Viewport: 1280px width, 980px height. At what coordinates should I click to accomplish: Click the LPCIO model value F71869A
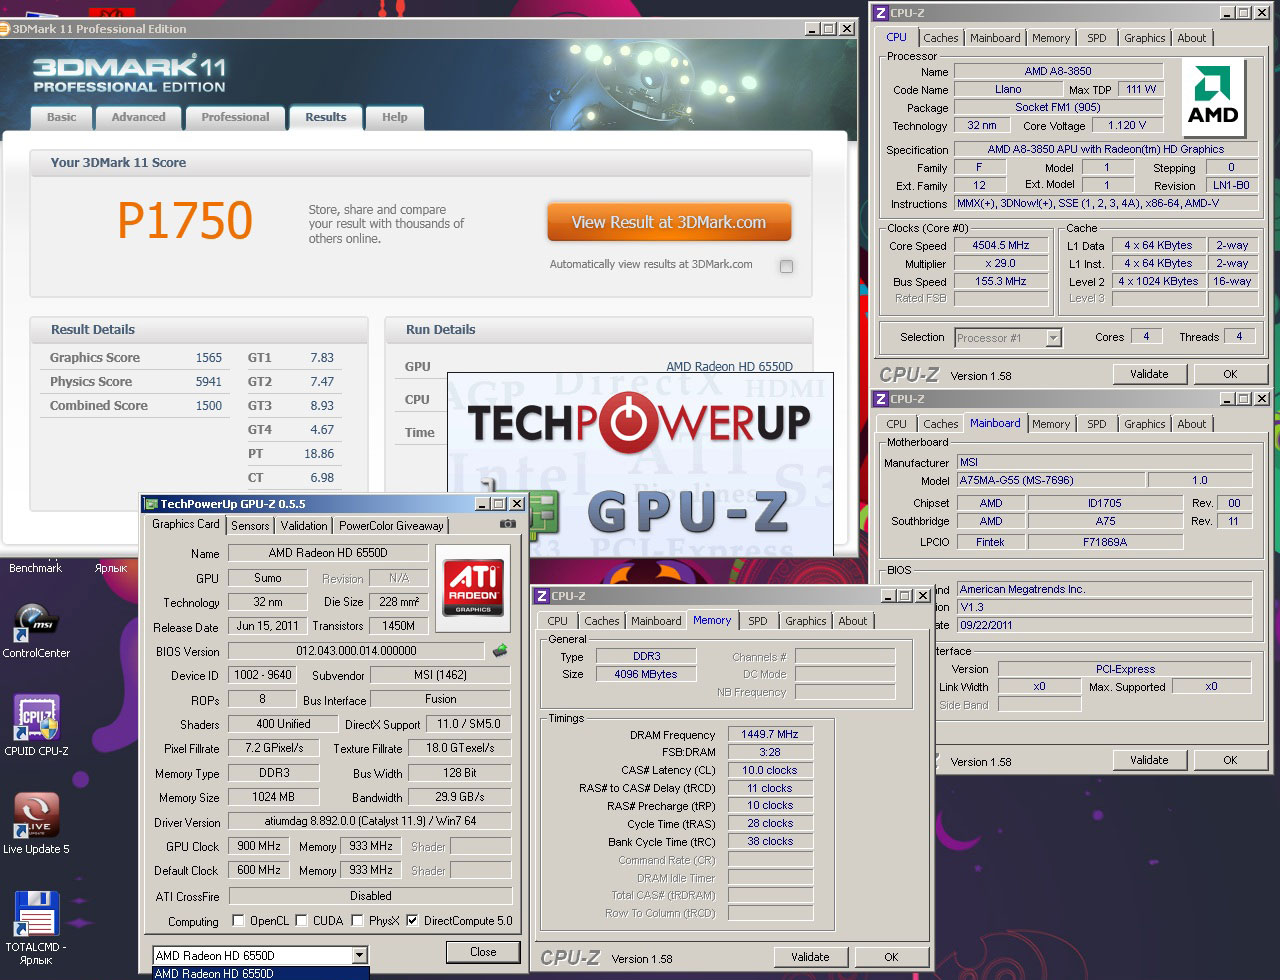(1105, 542)
